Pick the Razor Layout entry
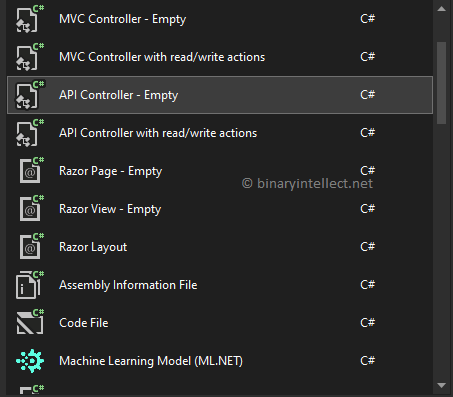This screenshot has width=453, height=397. 220,247
